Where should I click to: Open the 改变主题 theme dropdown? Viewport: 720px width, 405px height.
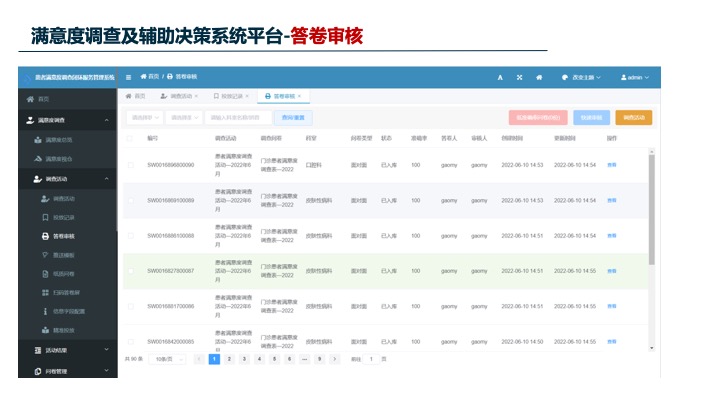tap(582, 78)
